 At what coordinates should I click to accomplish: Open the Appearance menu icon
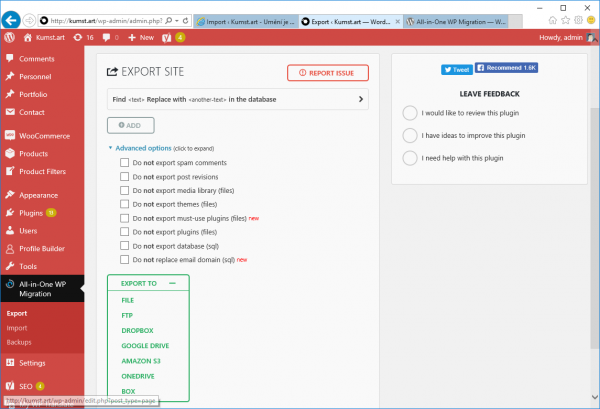[x=9, y=195]
